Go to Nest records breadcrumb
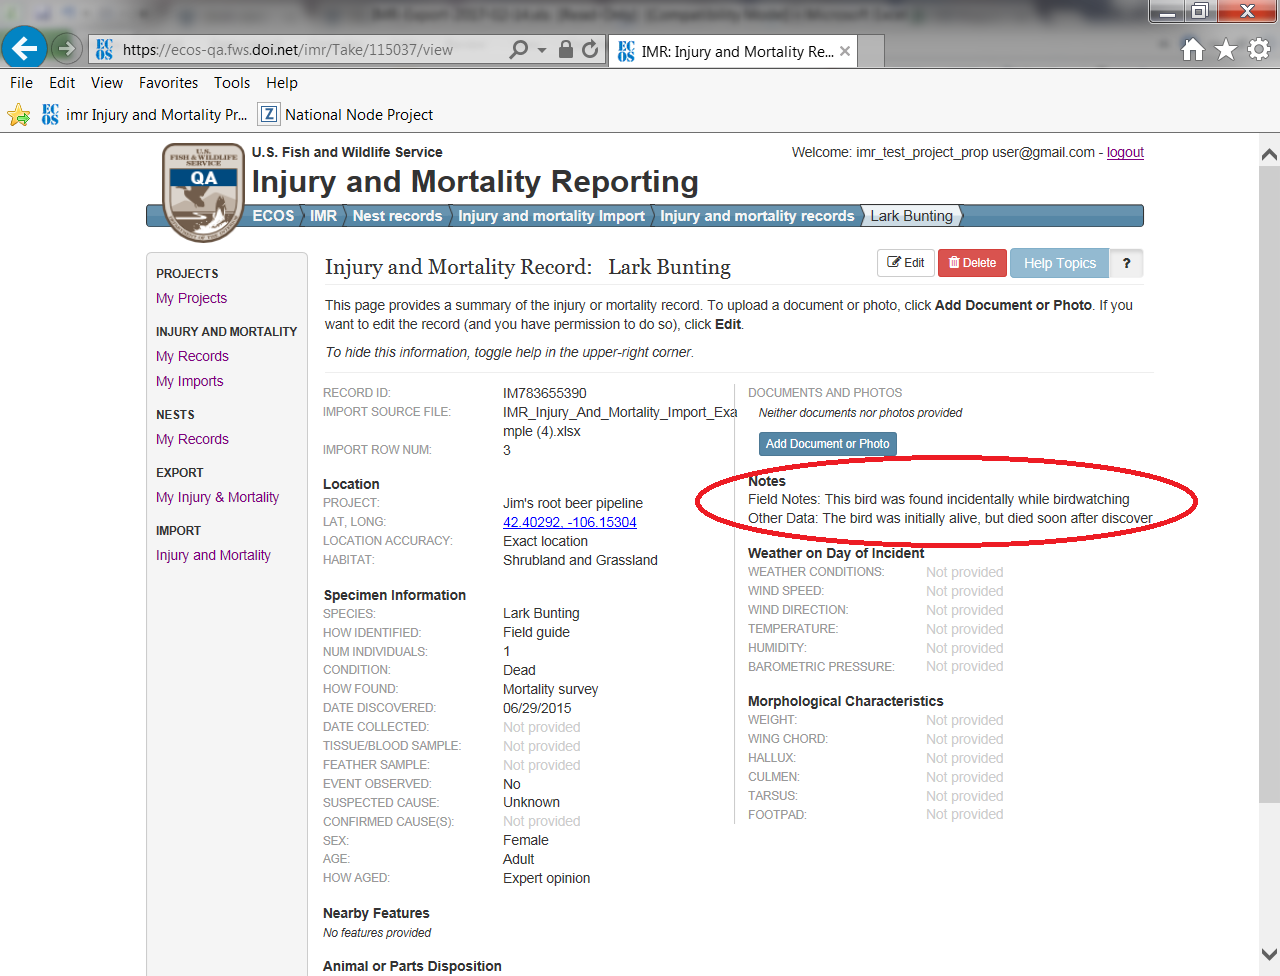The height and width of the screenshot is (976, 1280). point(397,216)
